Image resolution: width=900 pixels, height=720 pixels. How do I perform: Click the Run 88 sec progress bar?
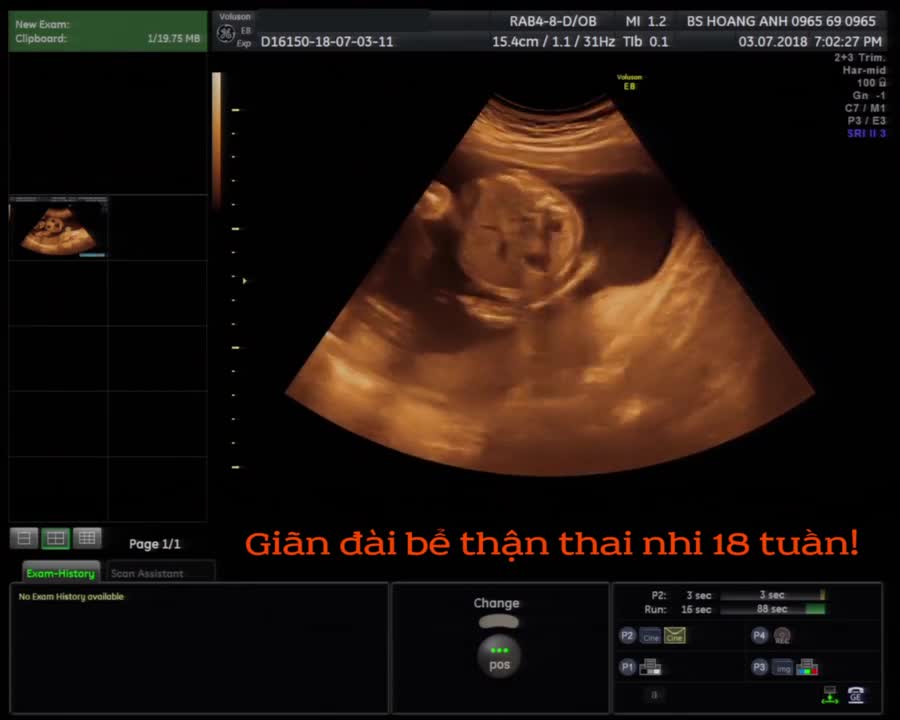773,609
